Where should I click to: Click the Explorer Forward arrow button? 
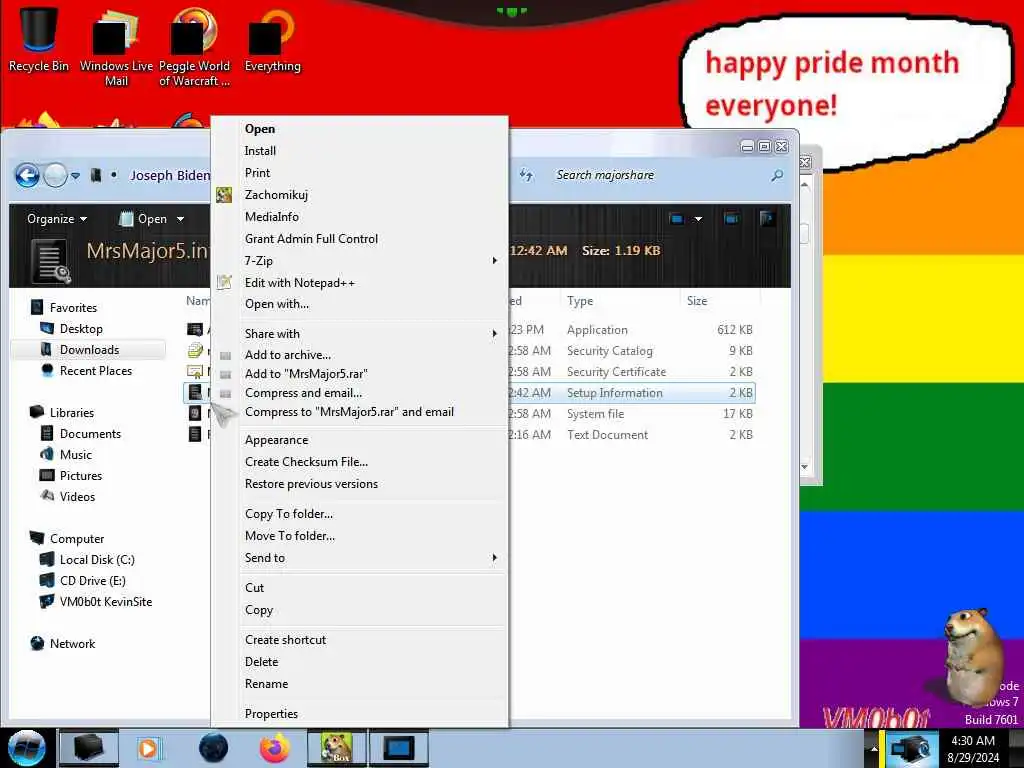56,175
